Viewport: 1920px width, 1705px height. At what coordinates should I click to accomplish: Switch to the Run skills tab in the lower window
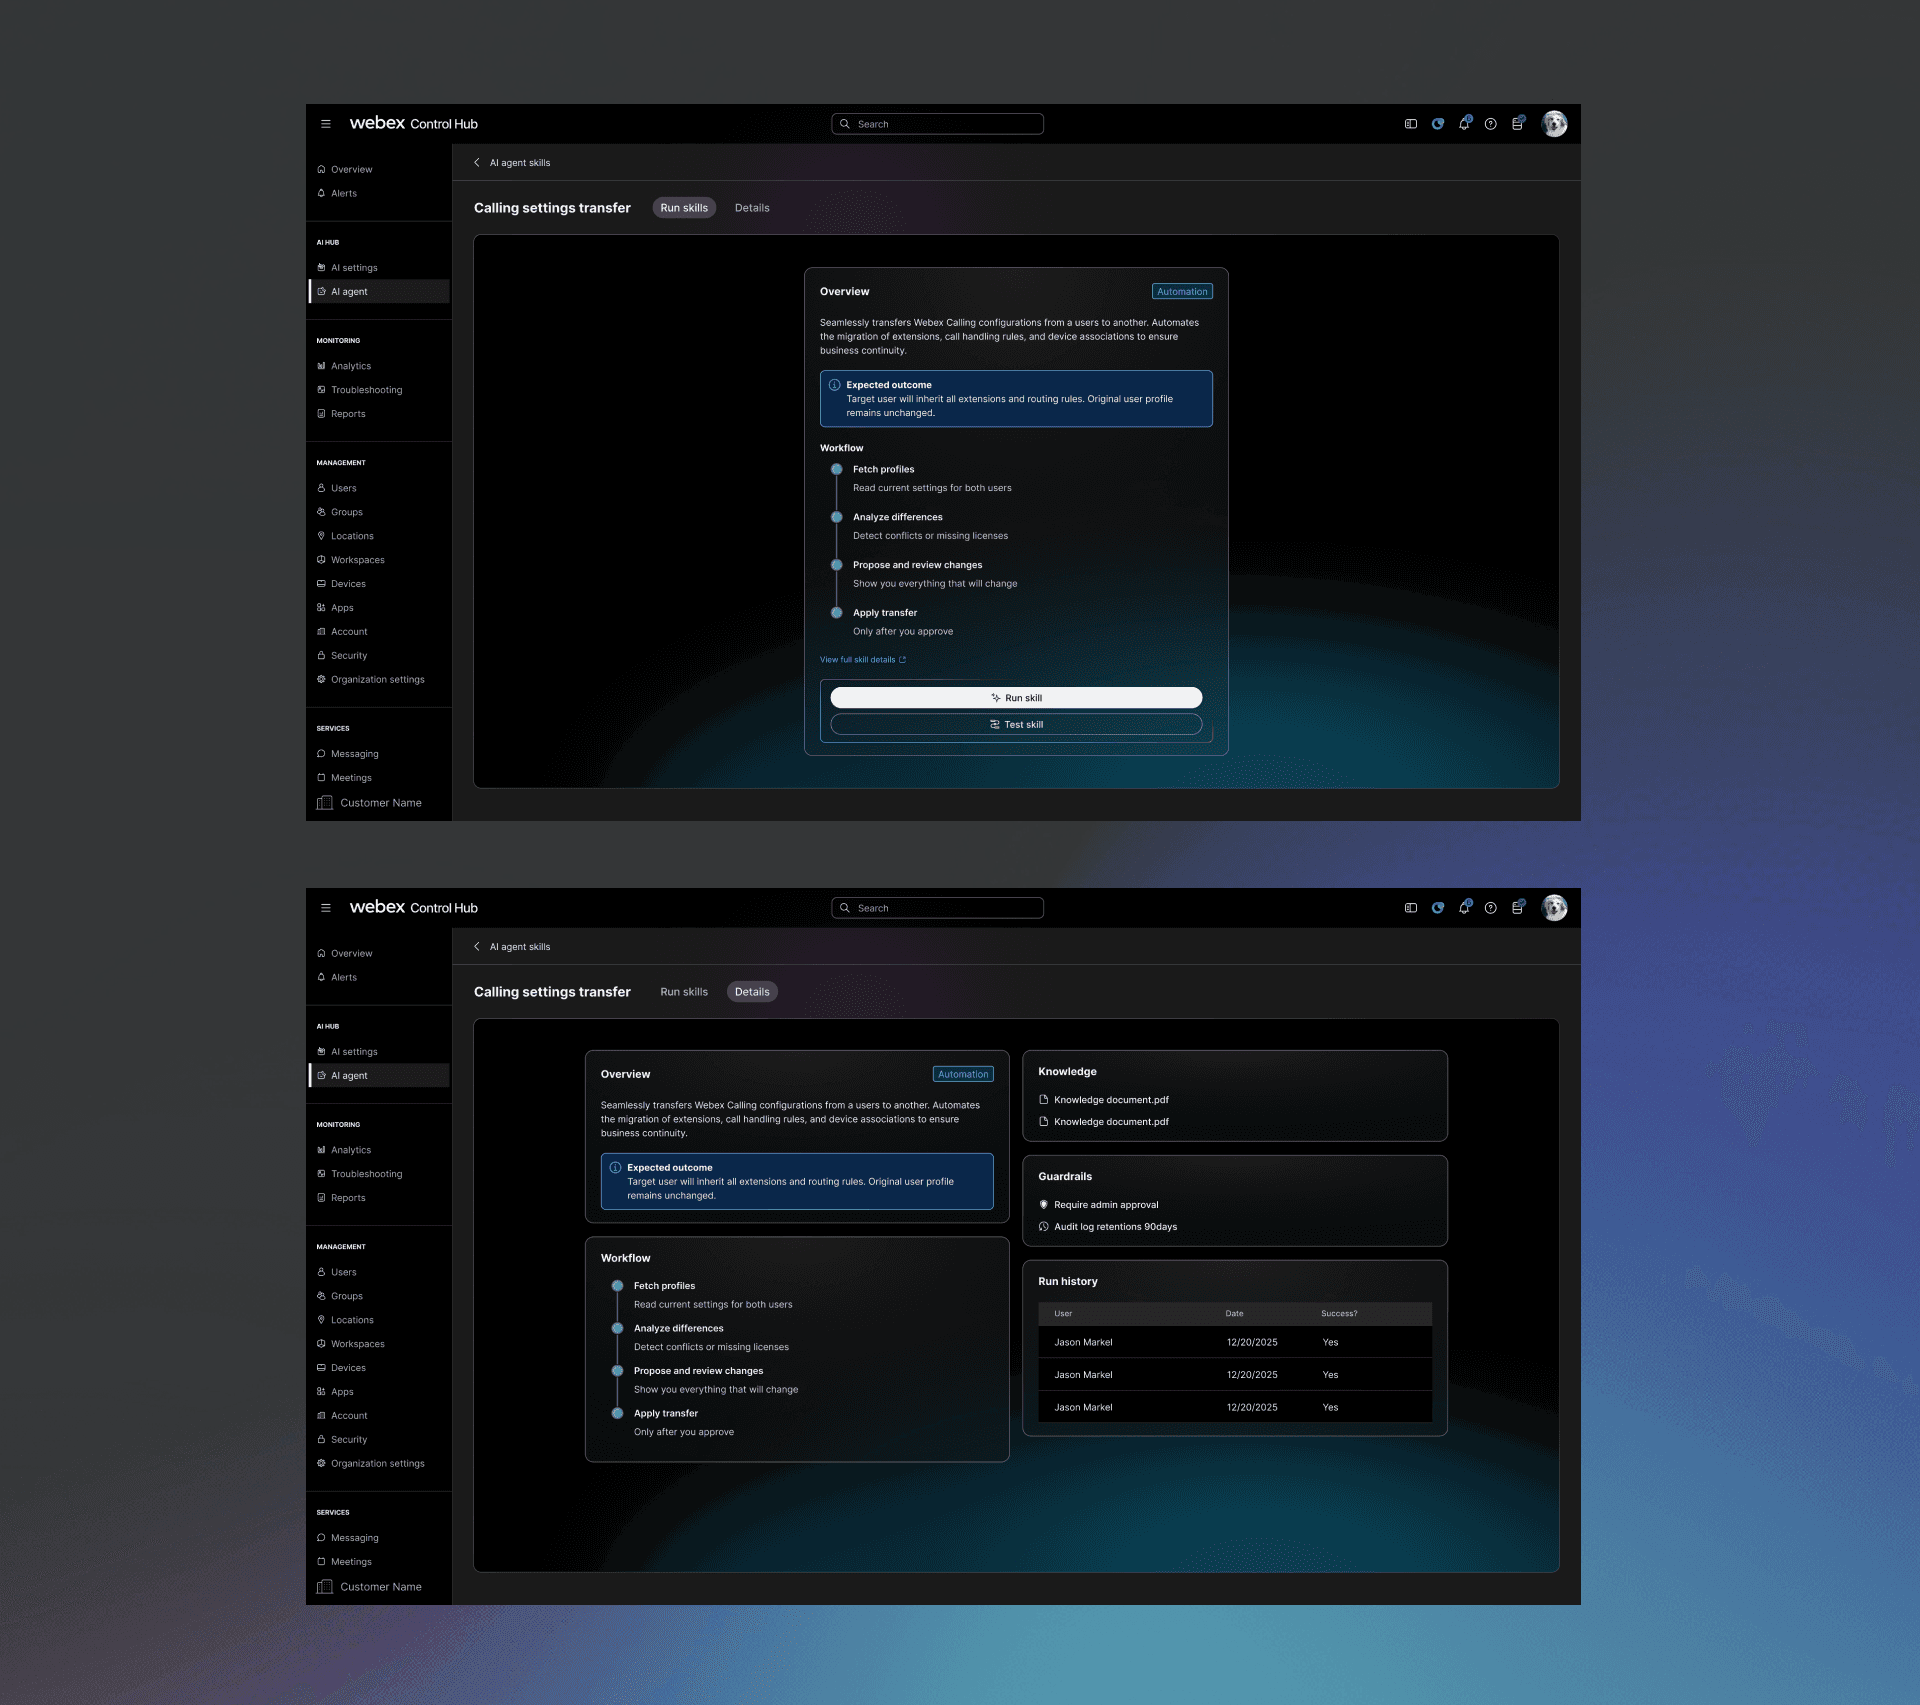coord(684,992)
